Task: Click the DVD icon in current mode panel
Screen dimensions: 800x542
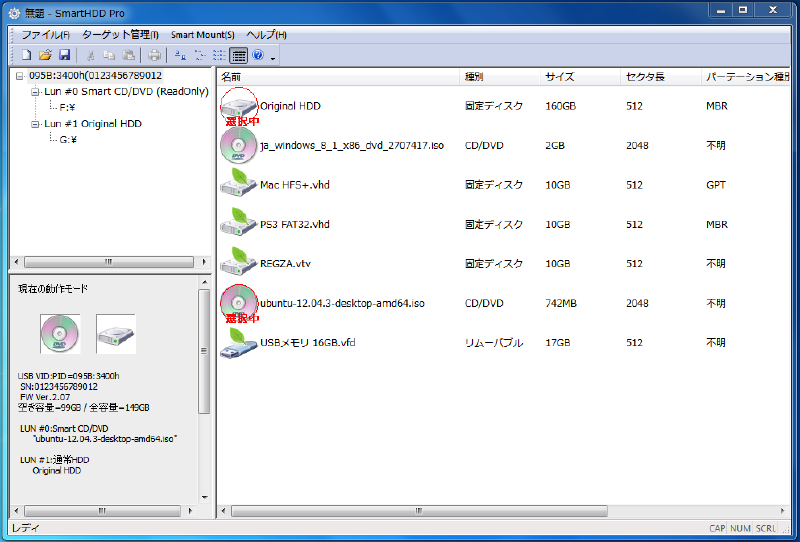Action: coord(60,334)
